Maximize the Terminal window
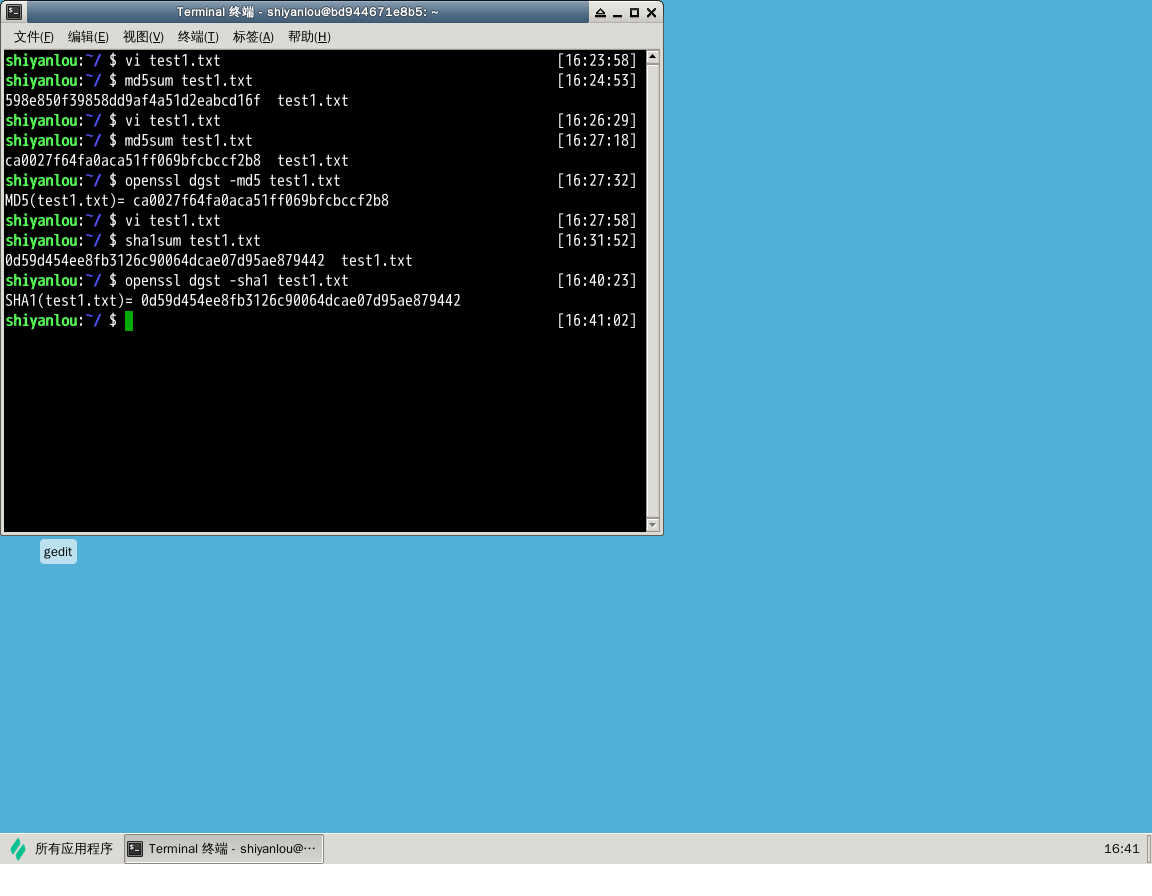 (x=634, y=13)
